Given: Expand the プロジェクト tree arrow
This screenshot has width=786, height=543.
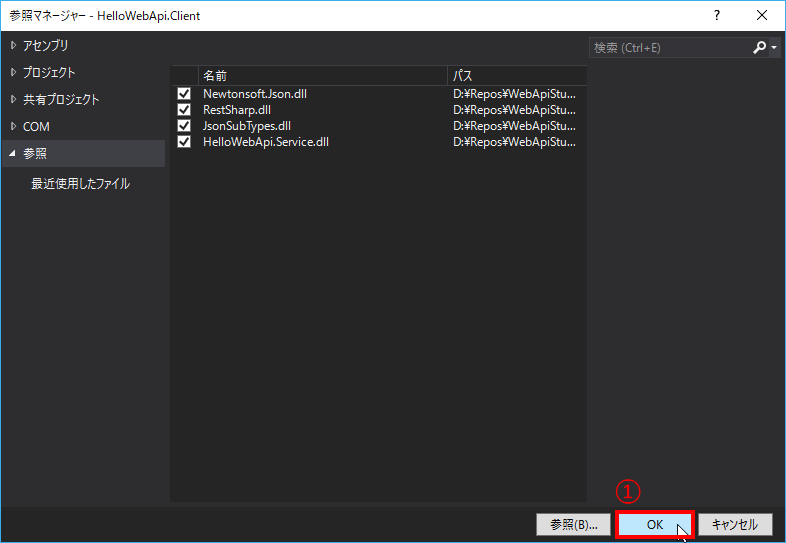Looking at the screenshot, I should 13,72.
